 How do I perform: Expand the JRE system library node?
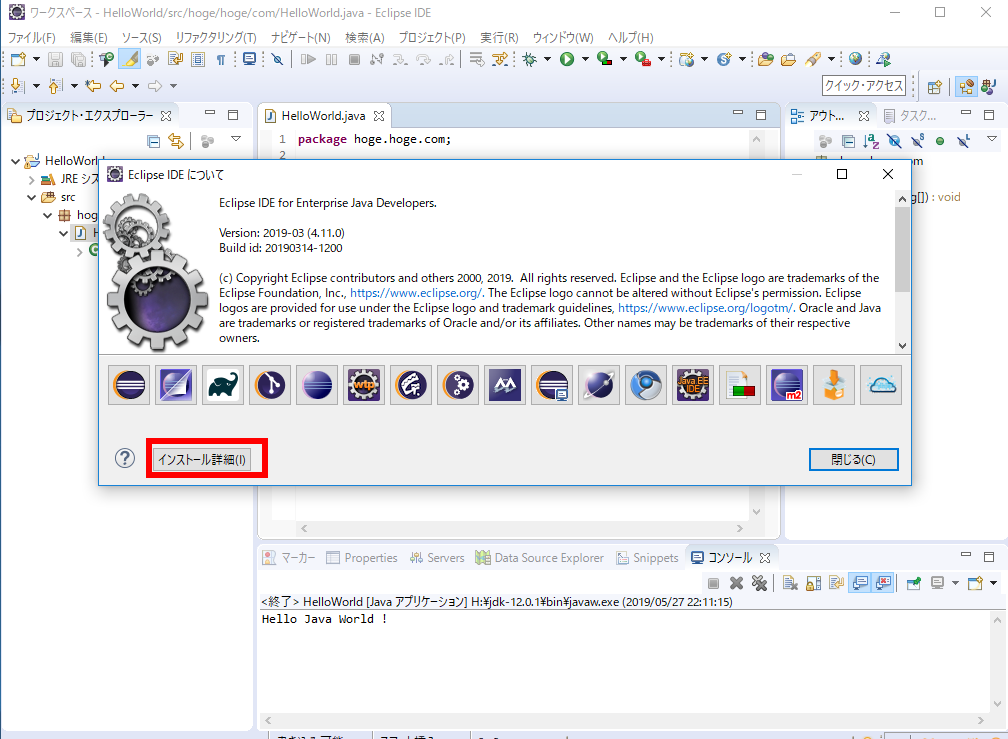31,179
